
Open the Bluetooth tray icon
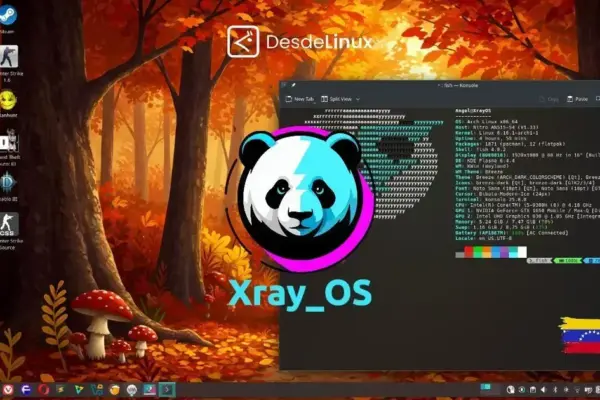(555, 390)
